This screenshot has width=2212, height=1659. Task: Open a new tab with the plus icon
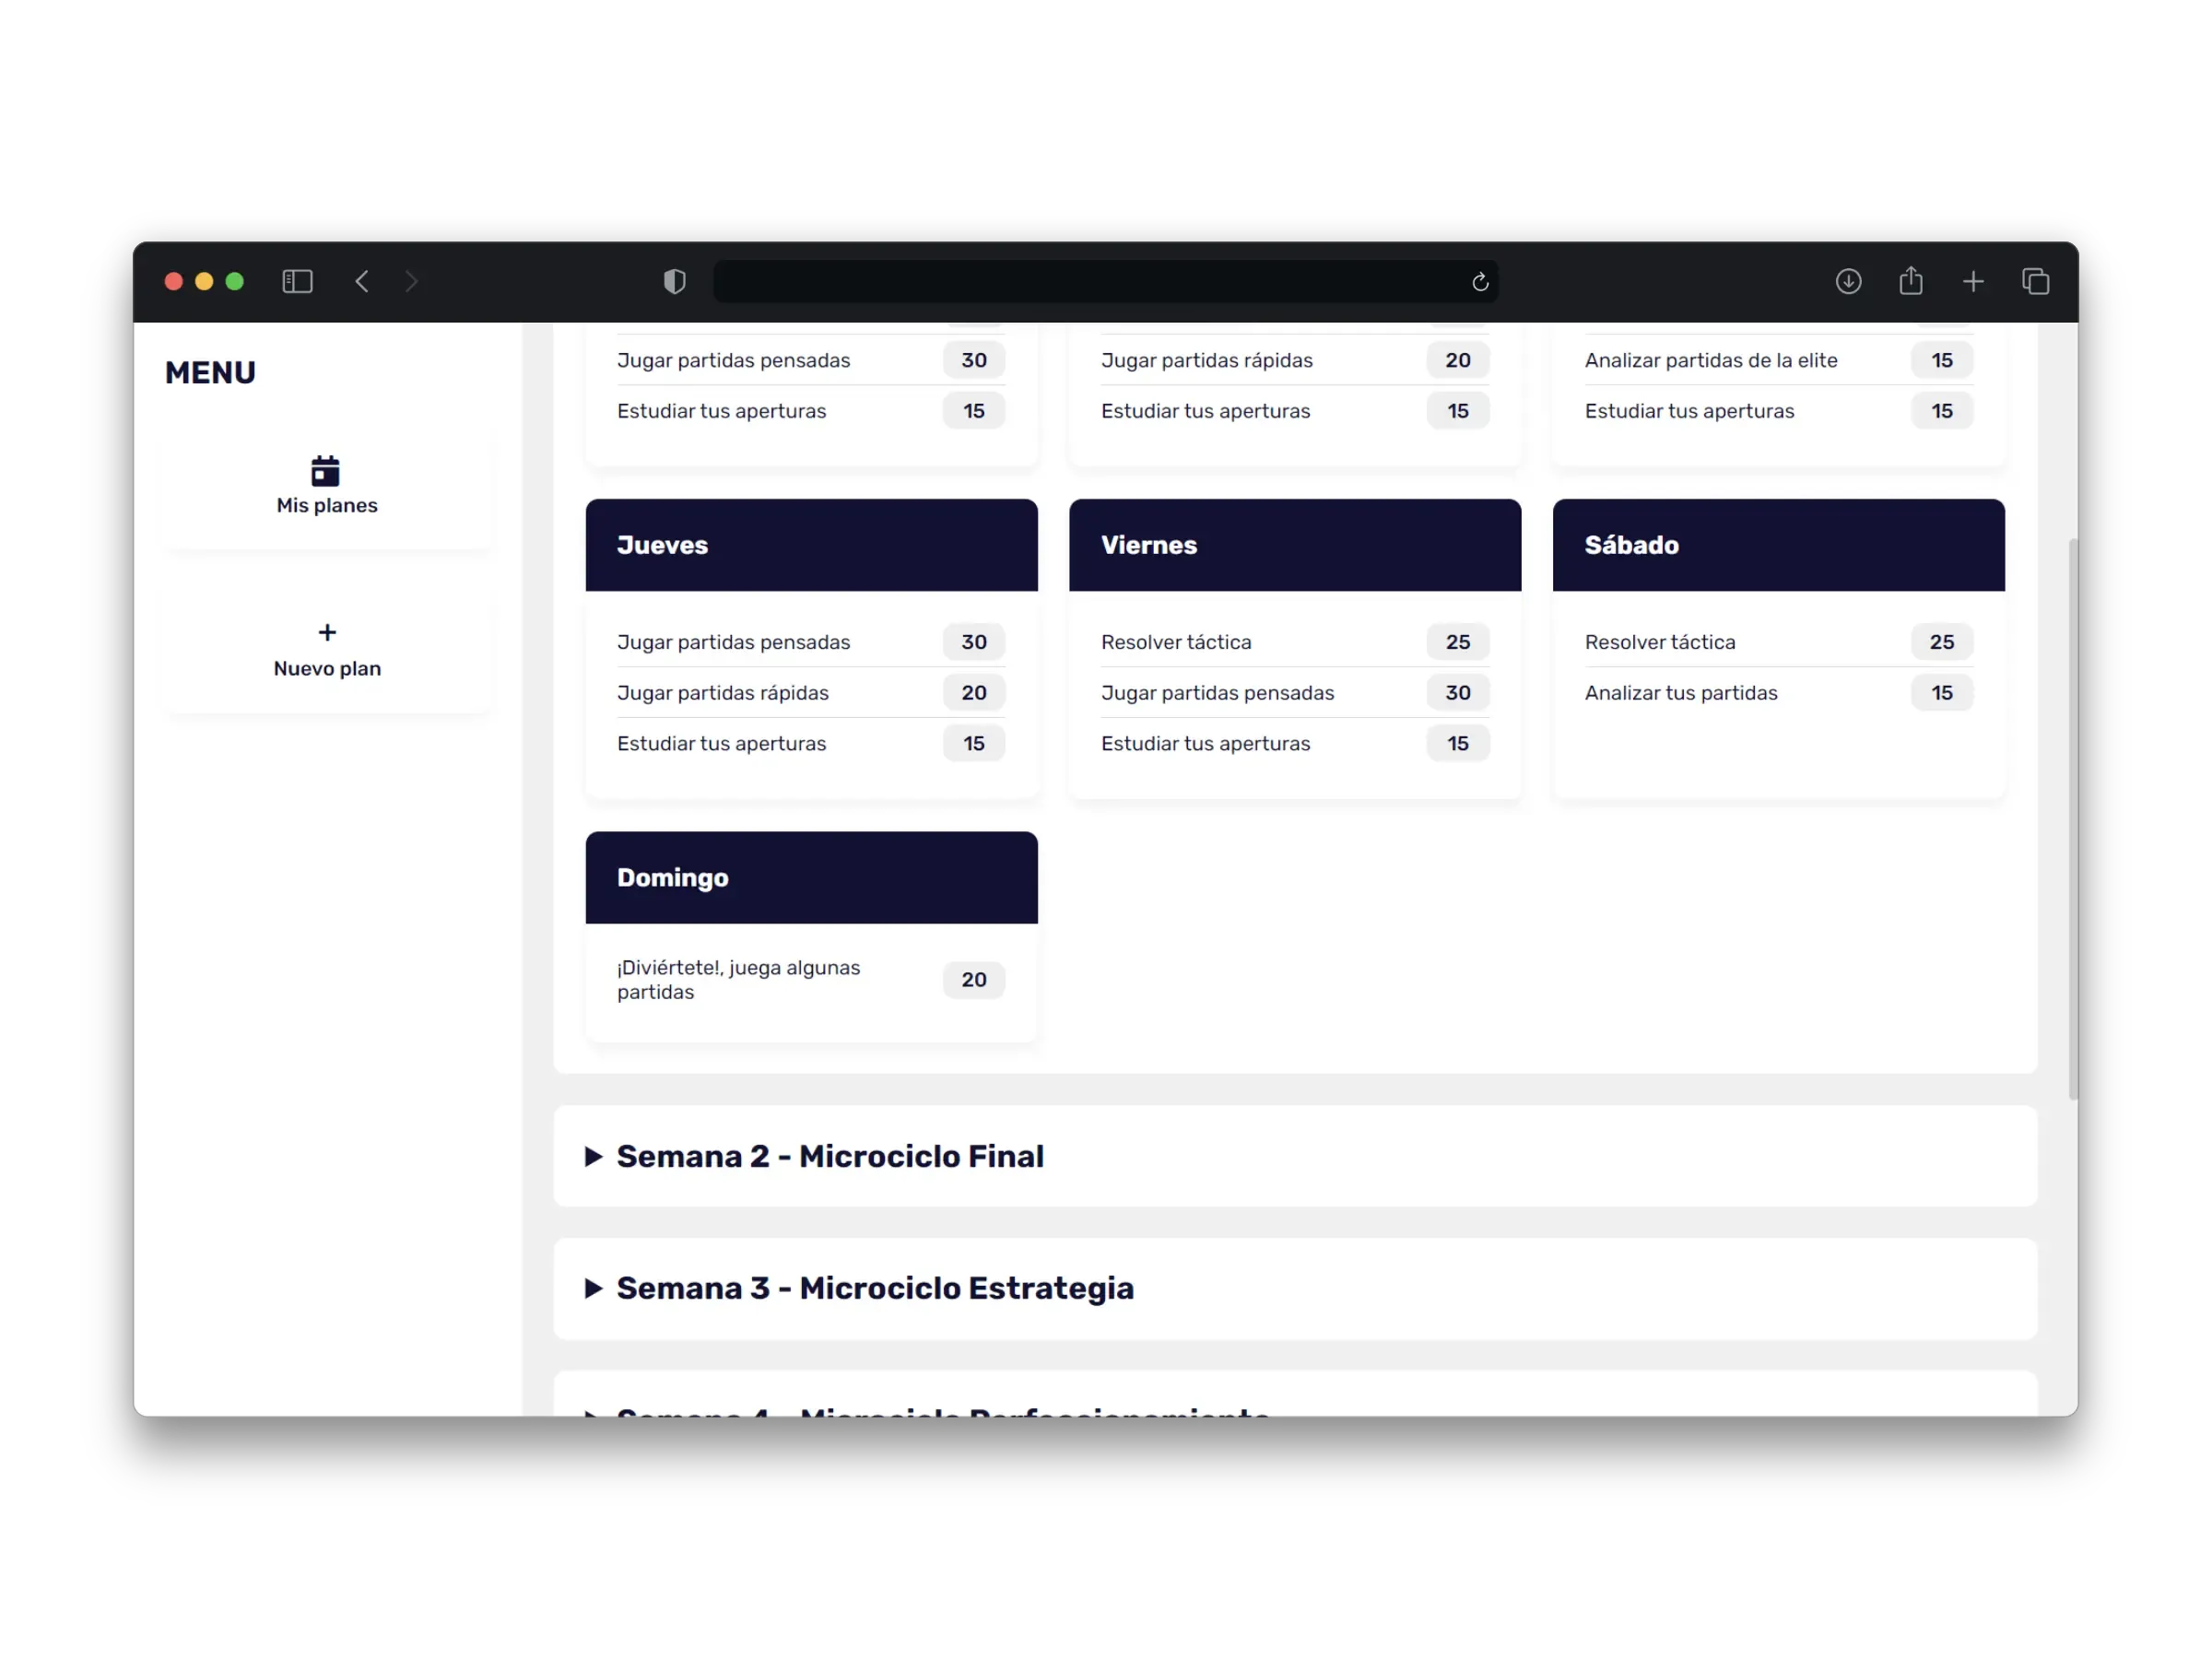pyautogui.click(x=1973, y=282)
